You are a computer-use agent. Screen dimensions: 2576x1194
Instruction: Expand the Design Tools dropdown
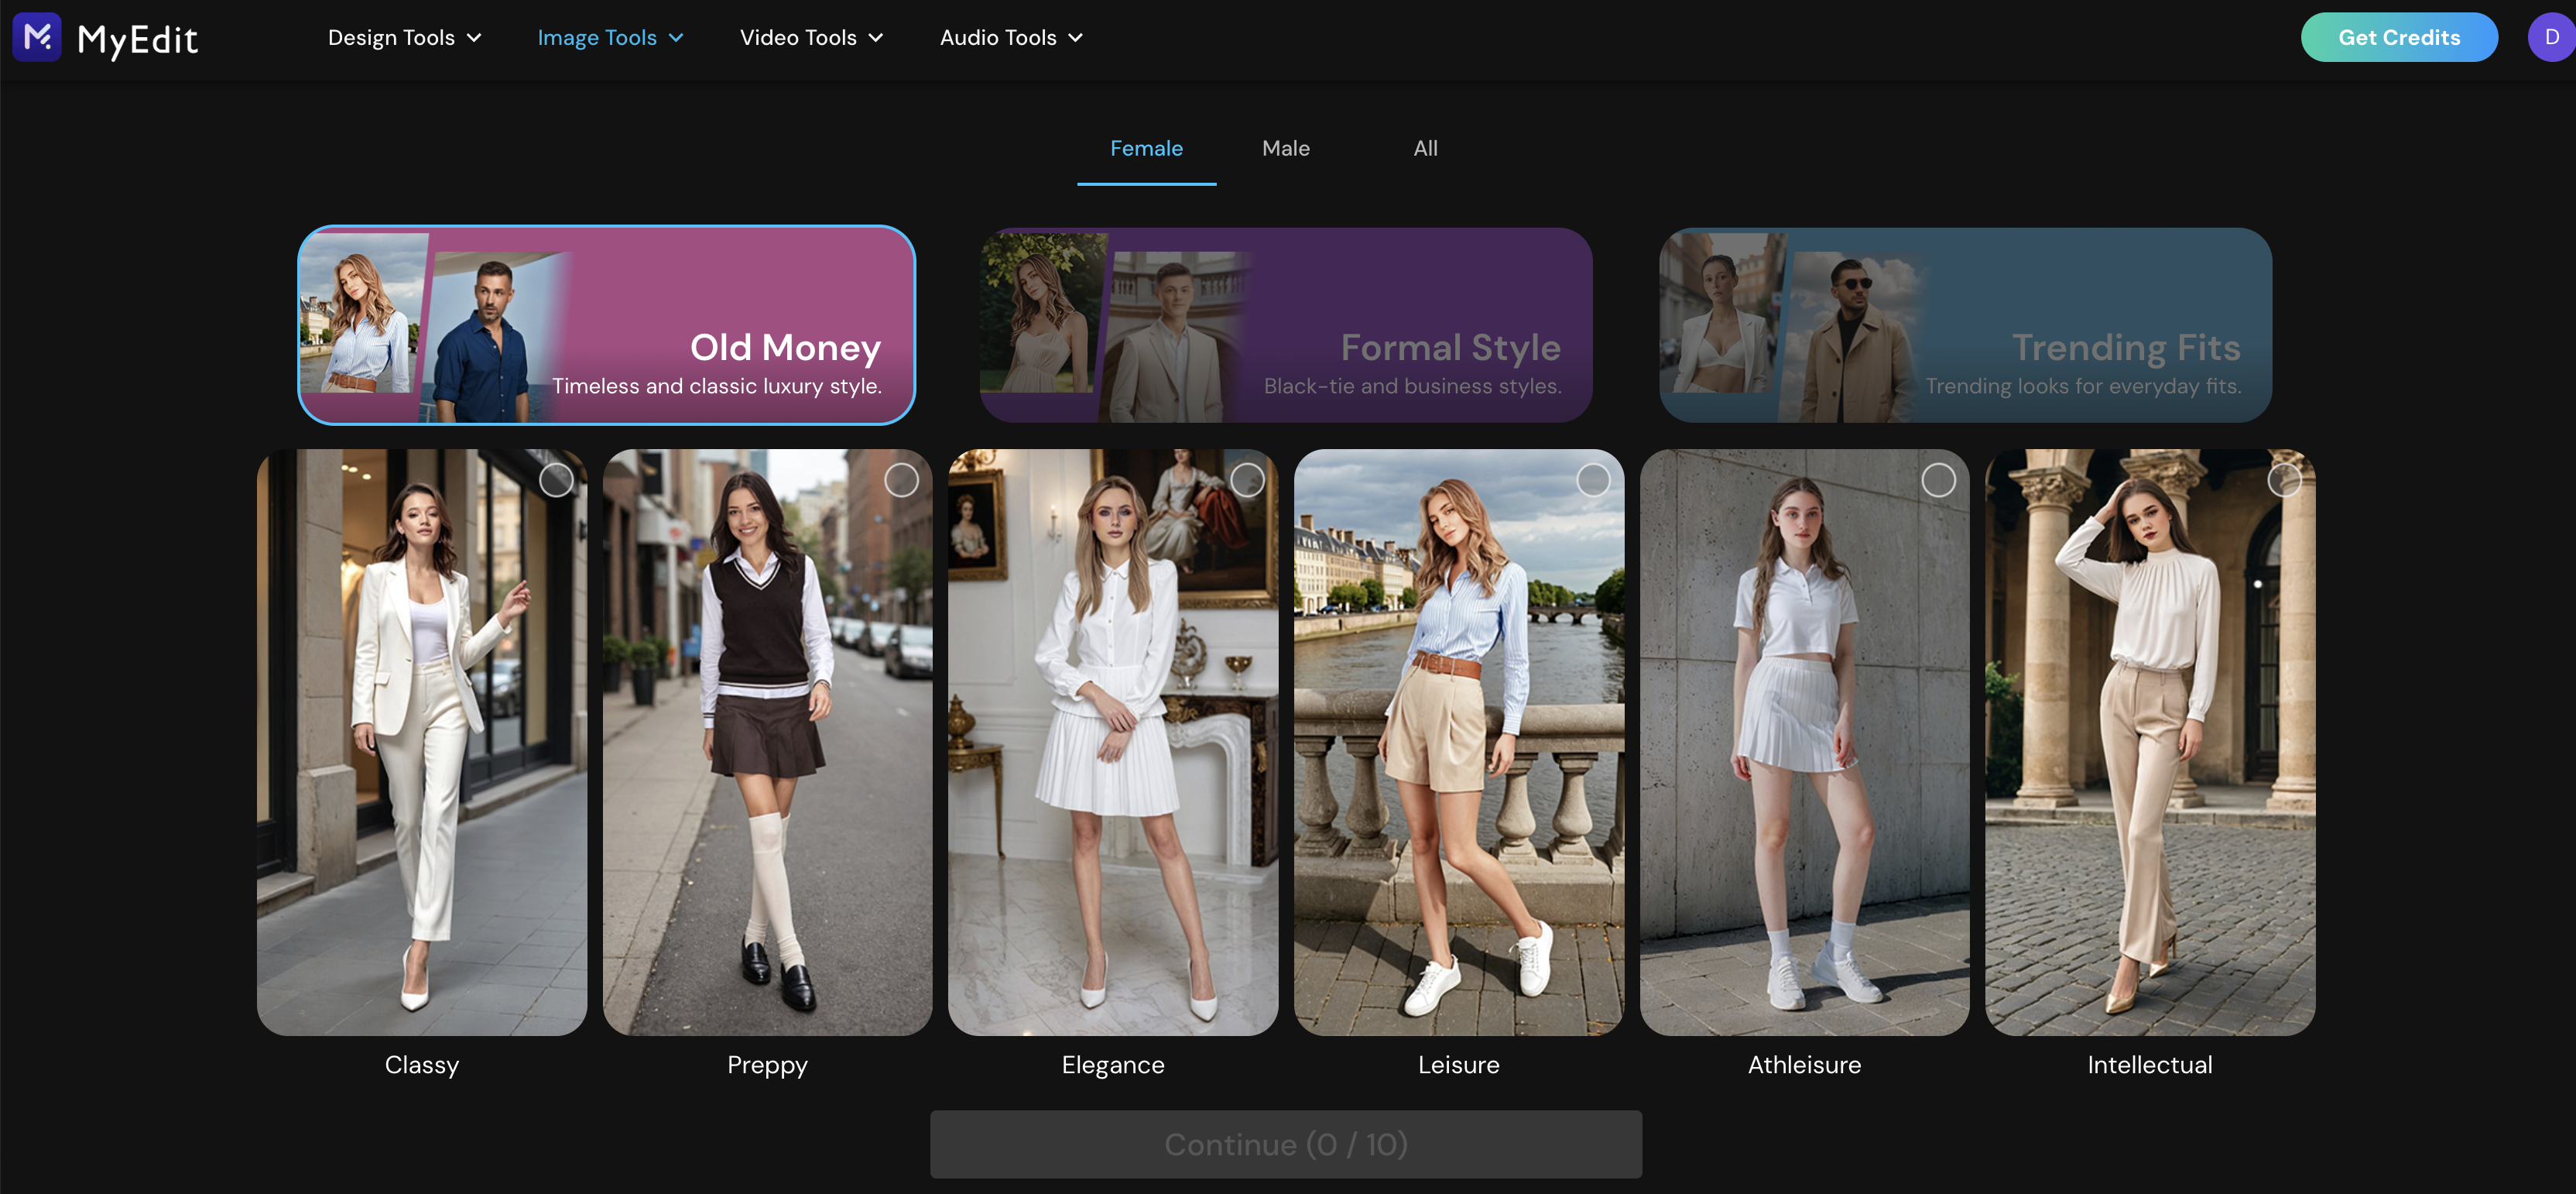404,37
